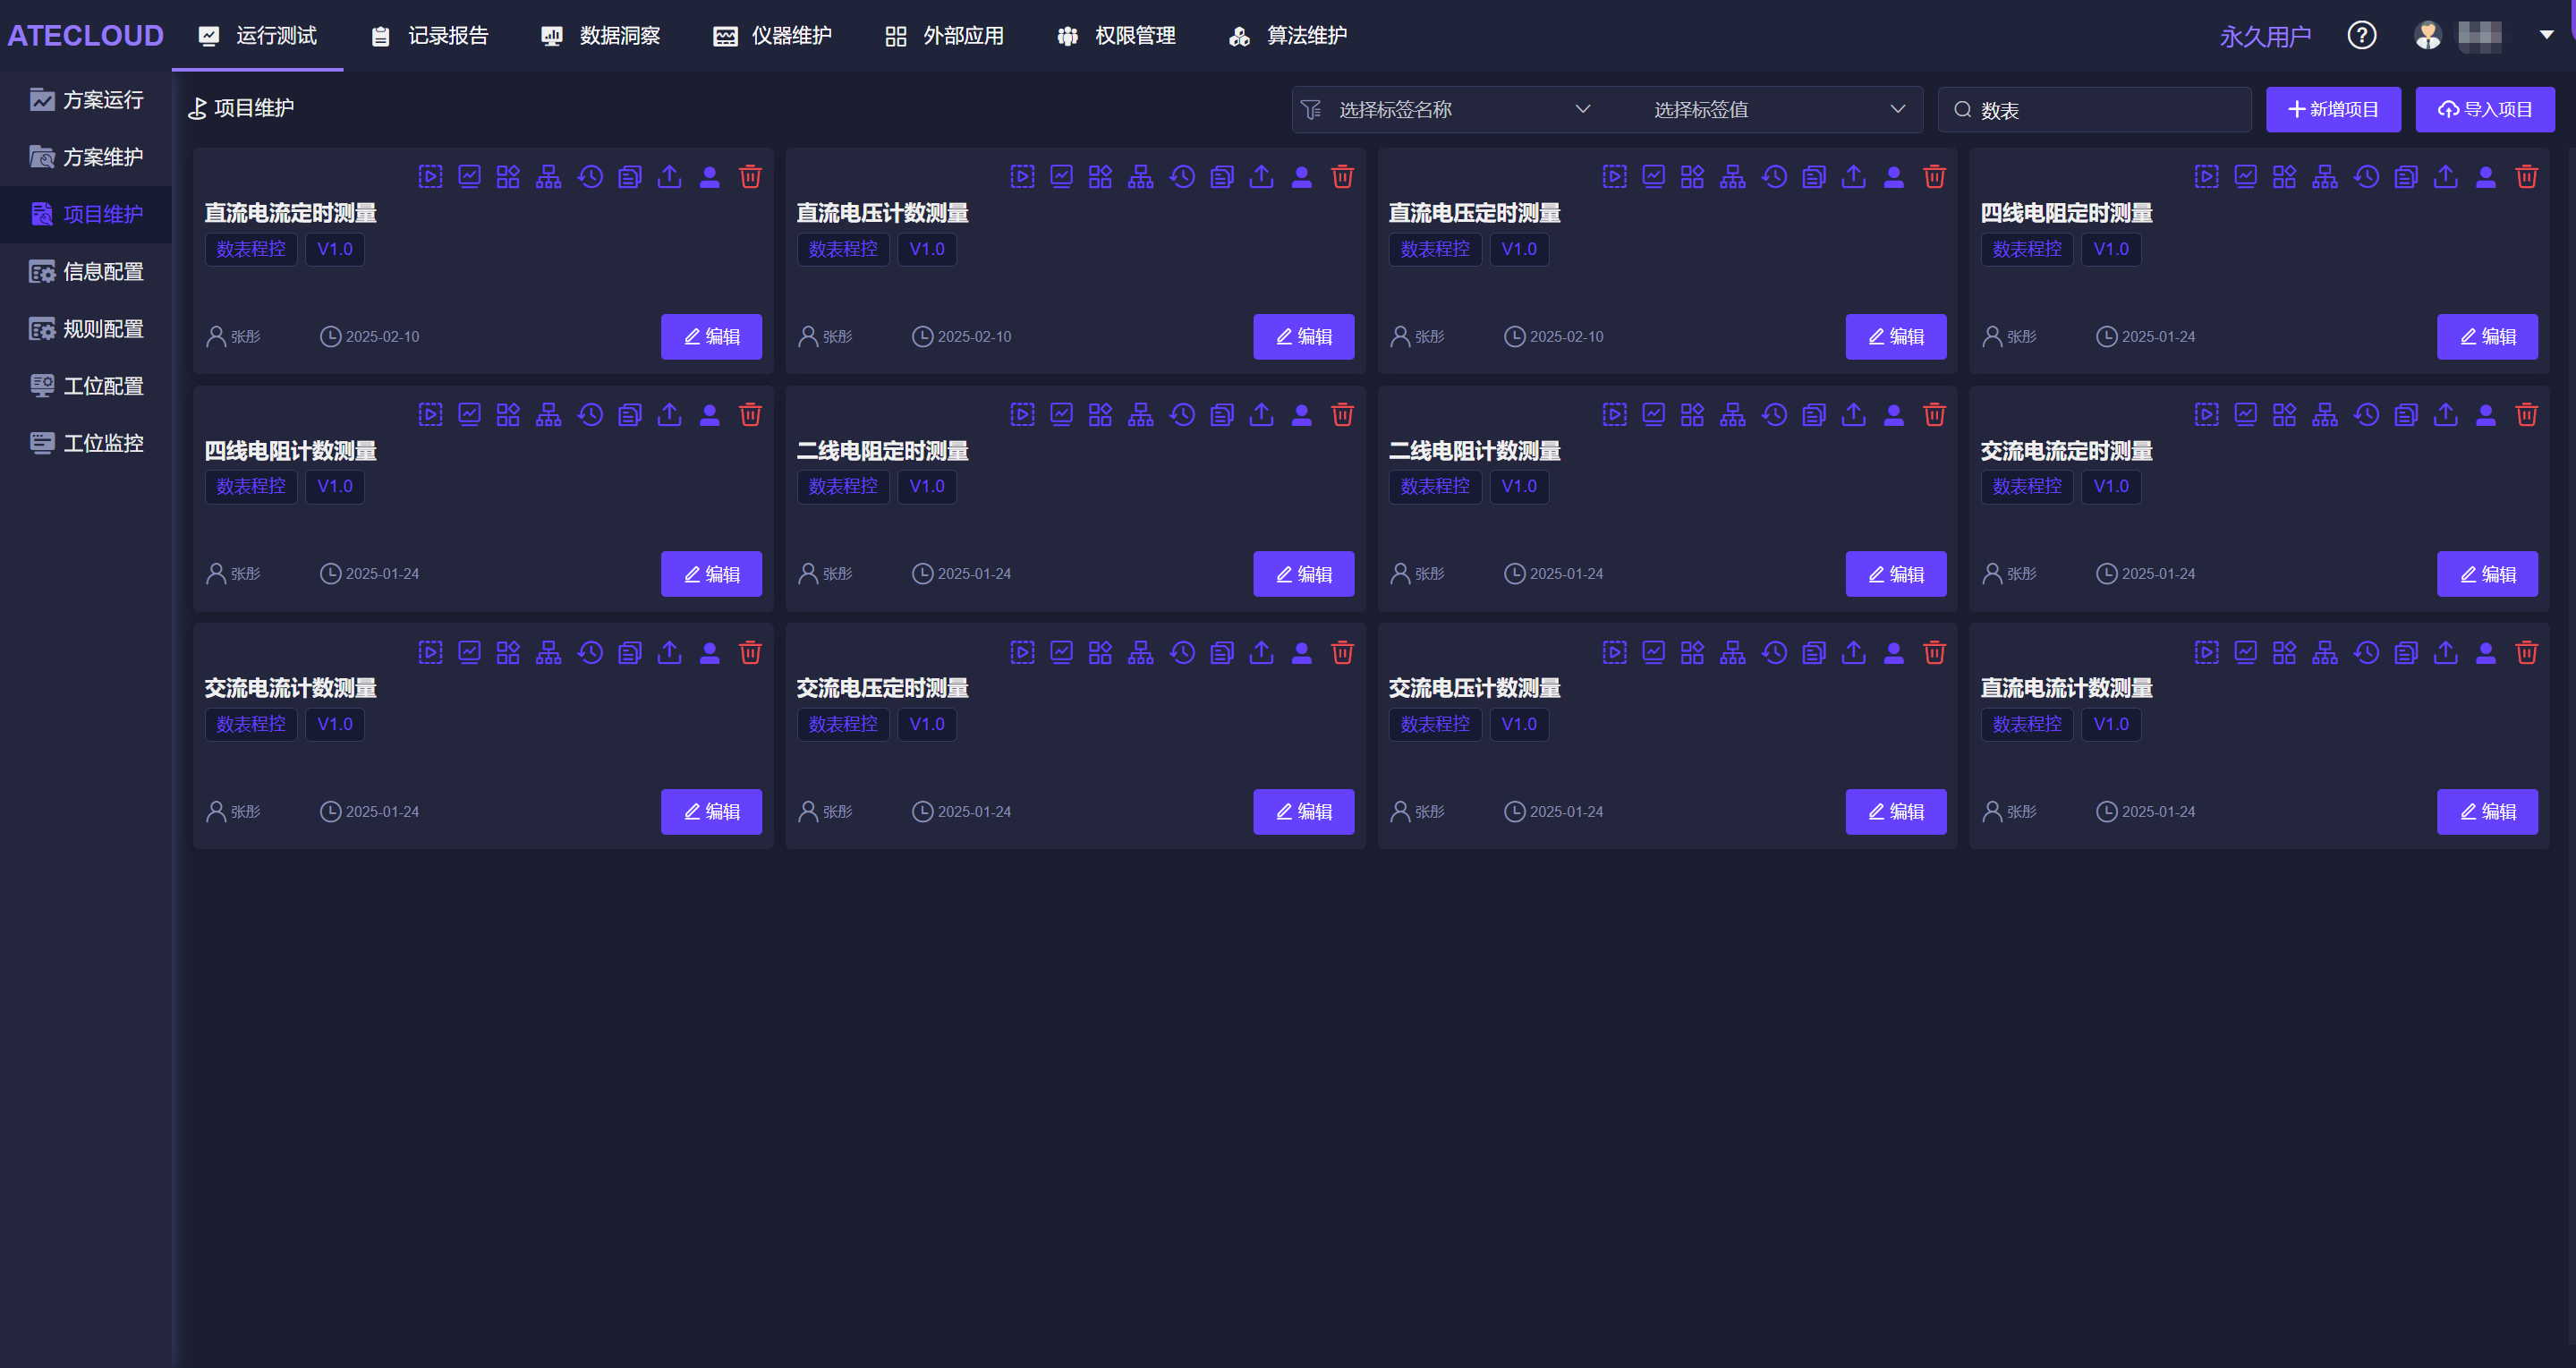
Task: Click 编辑 on 交流电流定时测量 card
Action: pyautogui.click(x=2487, y=574)
